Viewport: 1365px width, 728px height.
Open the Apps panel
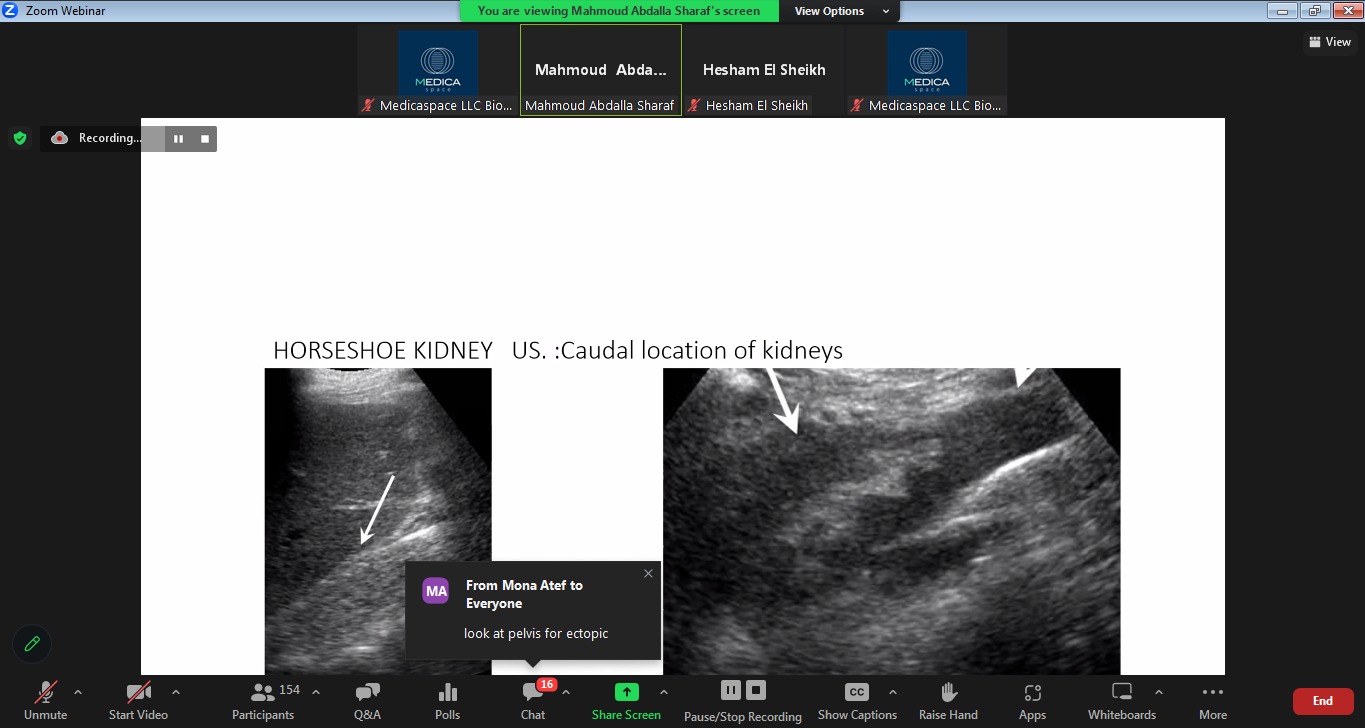click(1032, 693)
